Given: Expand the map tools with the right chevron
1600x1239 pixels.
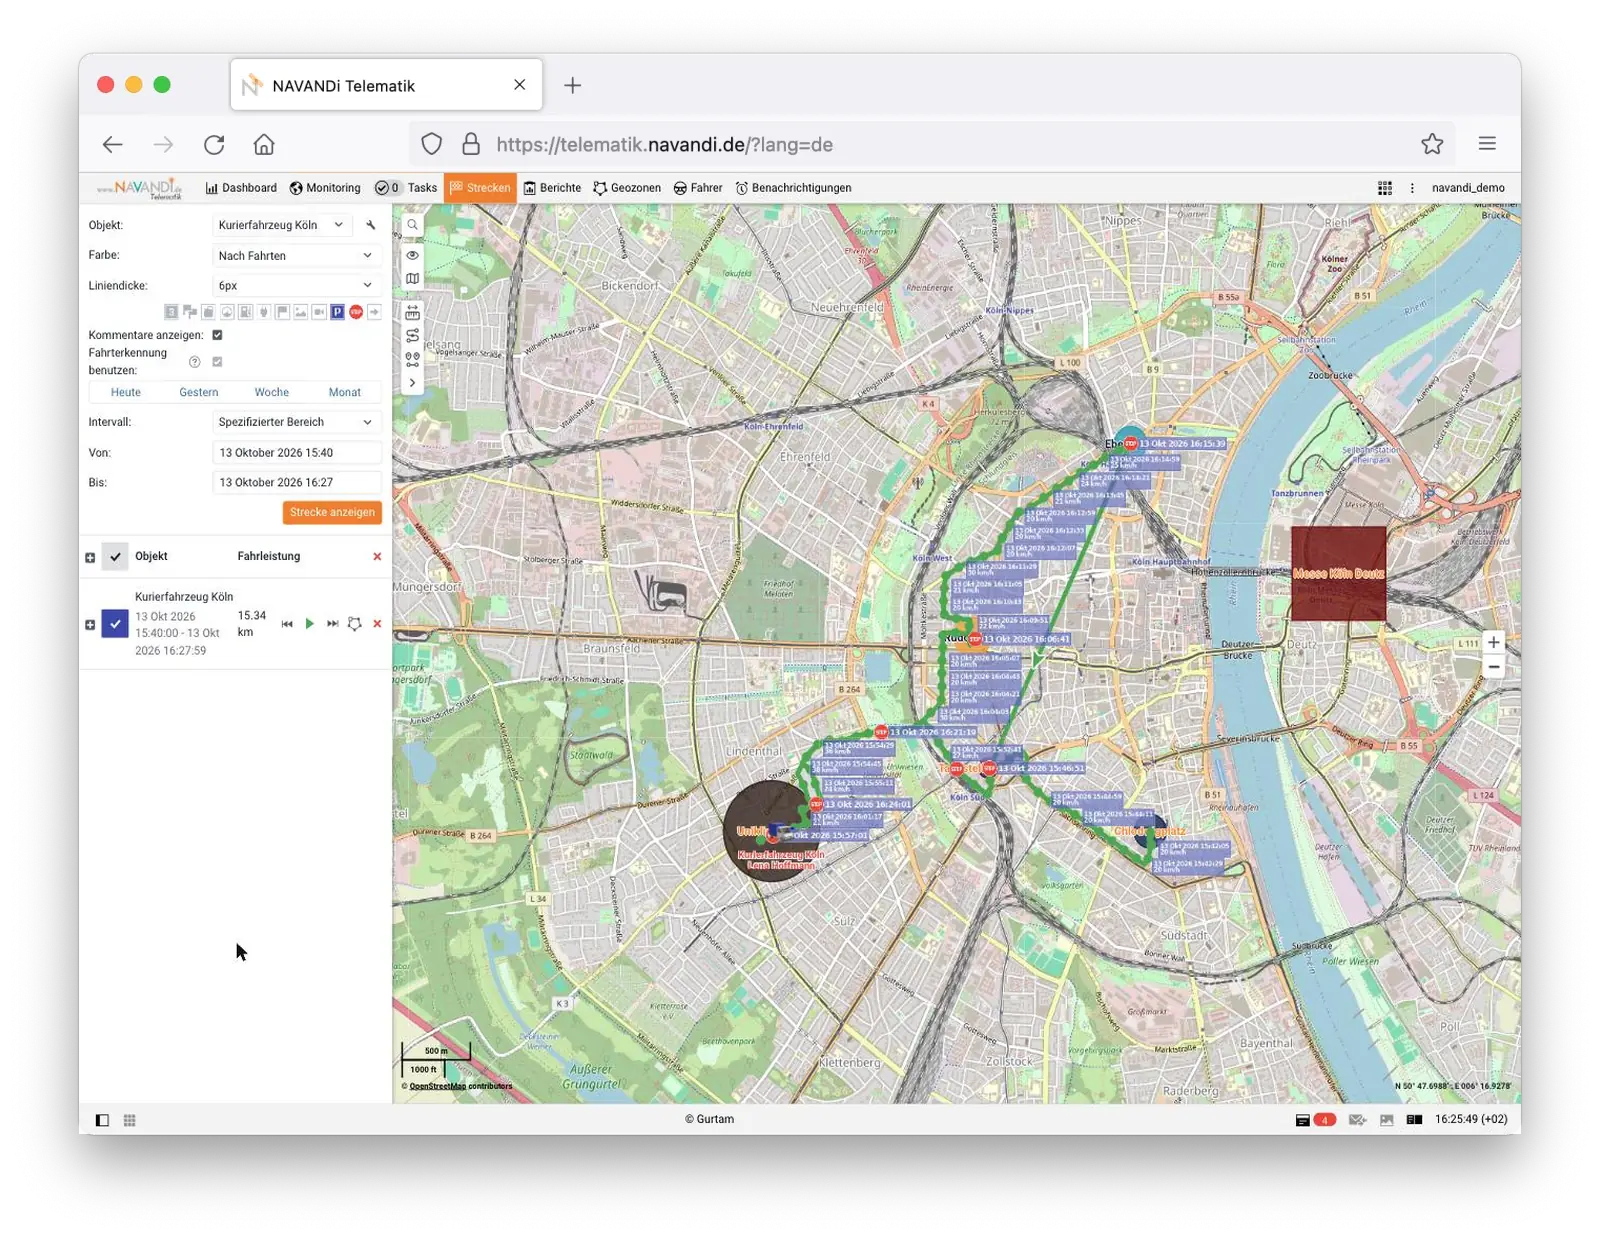Looking at the screenshot, I should 412,383.
